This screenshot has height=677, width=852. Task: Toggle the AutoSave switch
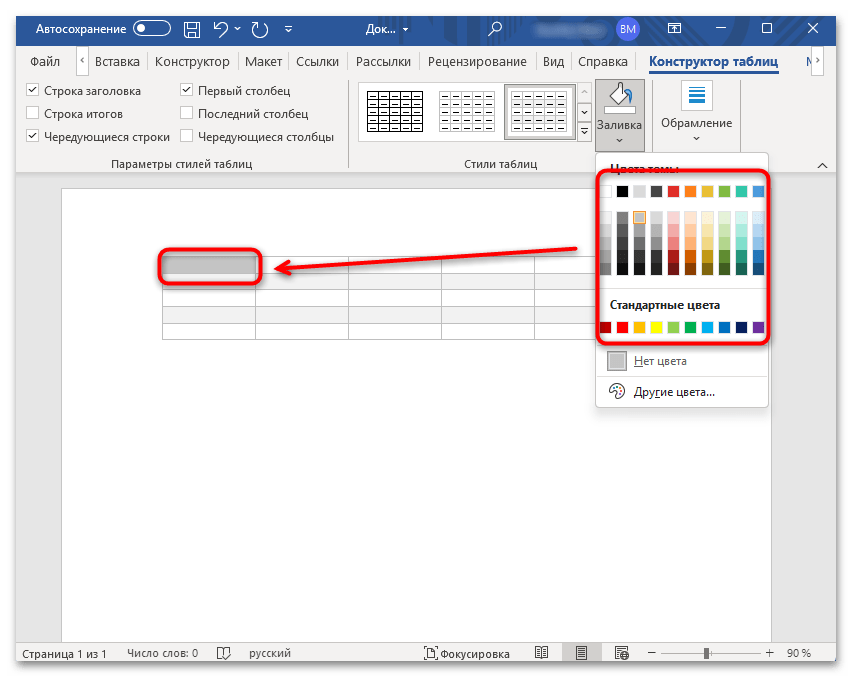click(152, 29)
